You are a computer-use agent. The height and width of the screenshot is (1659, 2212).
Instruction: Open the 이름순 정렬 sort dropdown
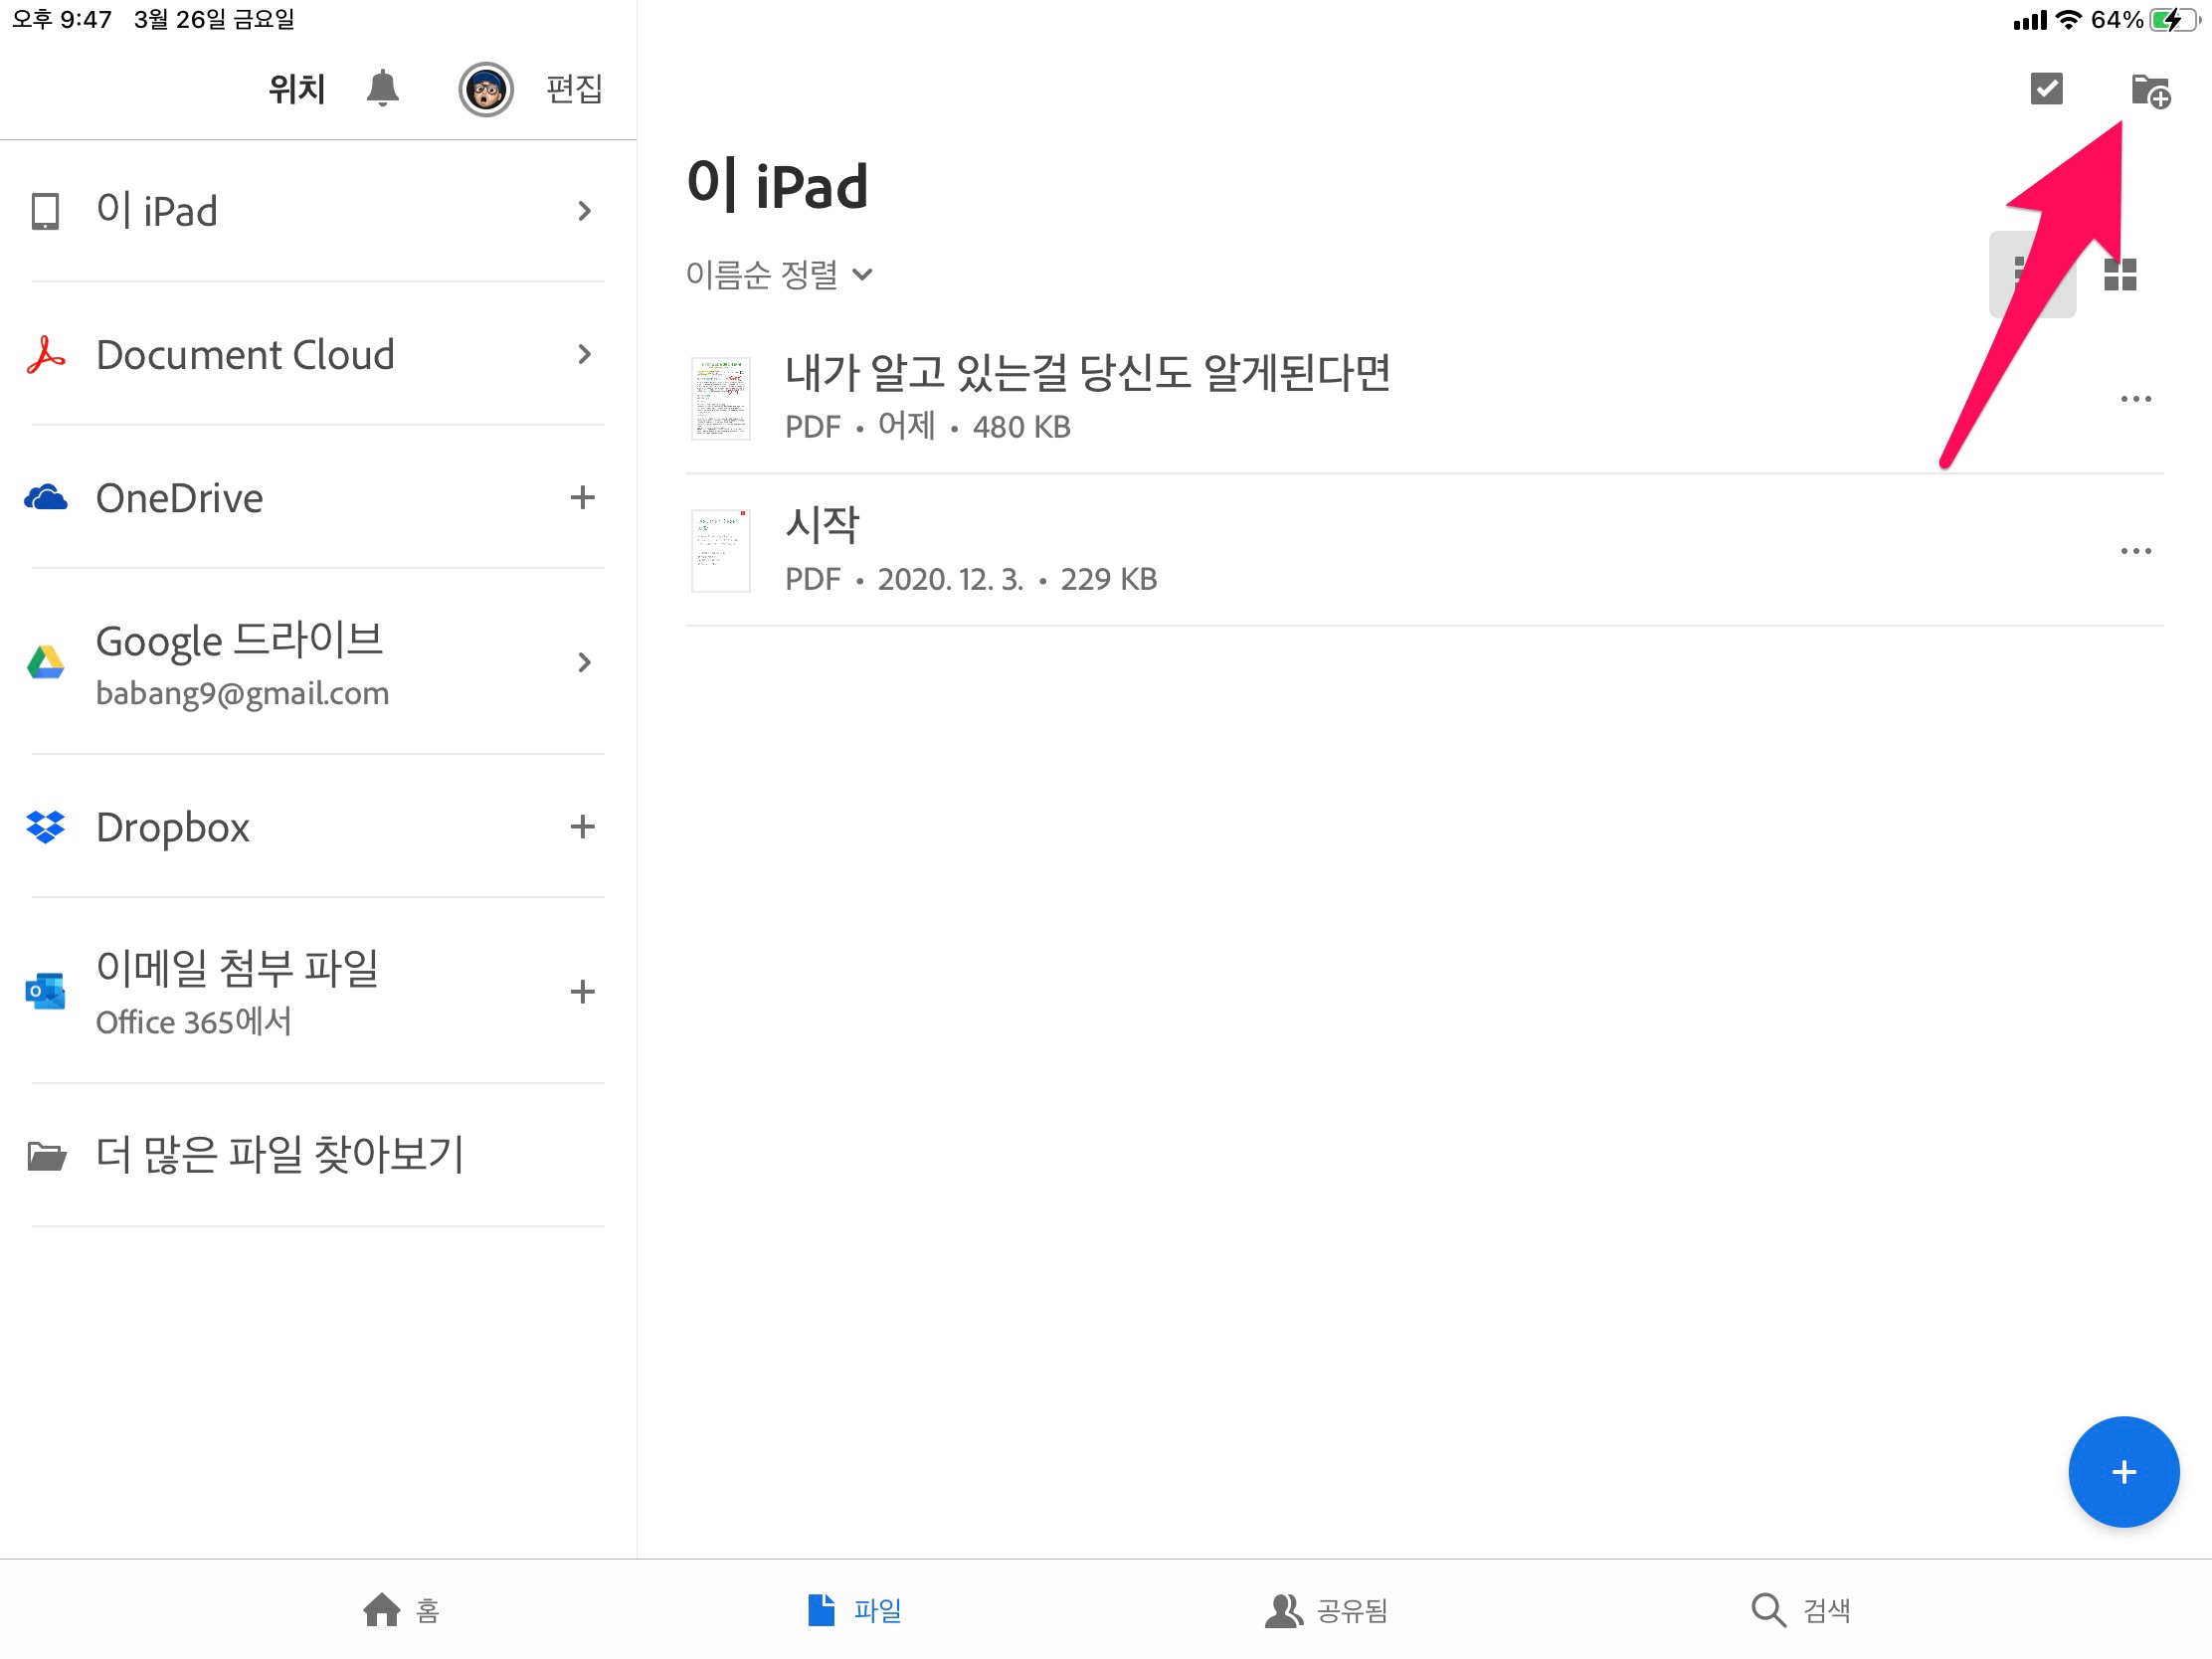point(779,274)
